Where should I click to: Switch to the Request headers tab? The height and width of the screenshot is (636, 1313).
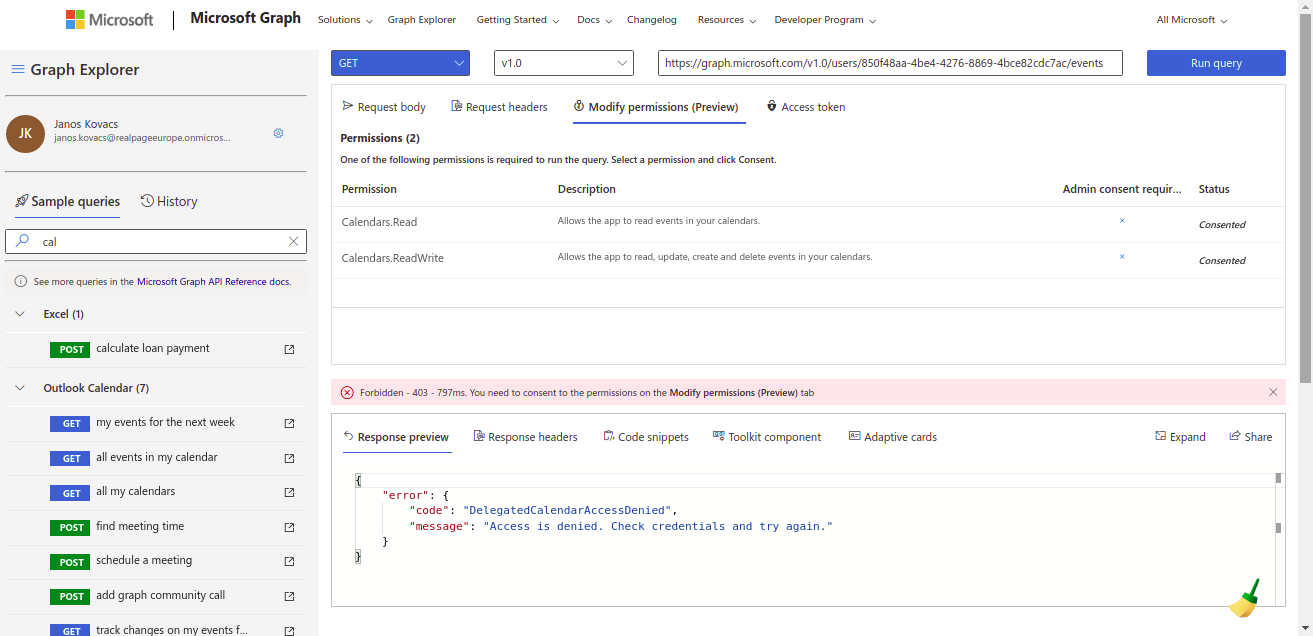click(499, 106)
